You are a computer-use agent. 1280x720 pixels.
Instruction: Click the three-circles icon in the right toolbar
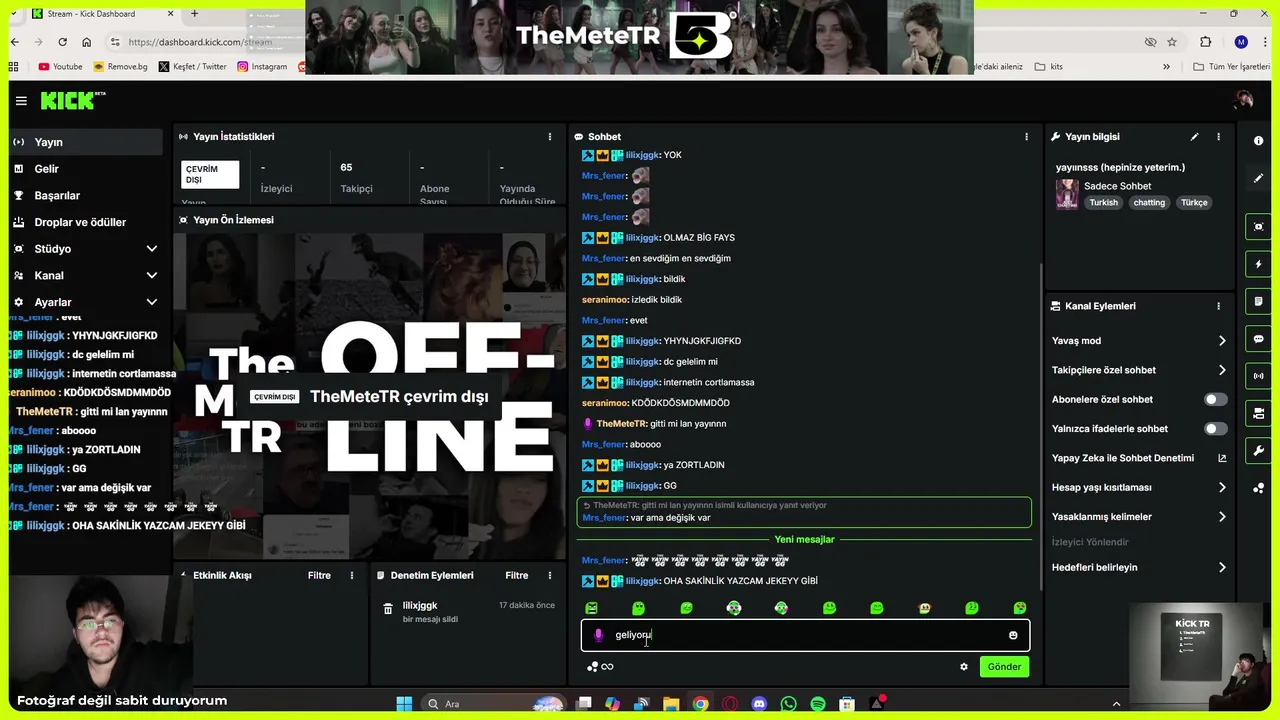[1258, 488]
